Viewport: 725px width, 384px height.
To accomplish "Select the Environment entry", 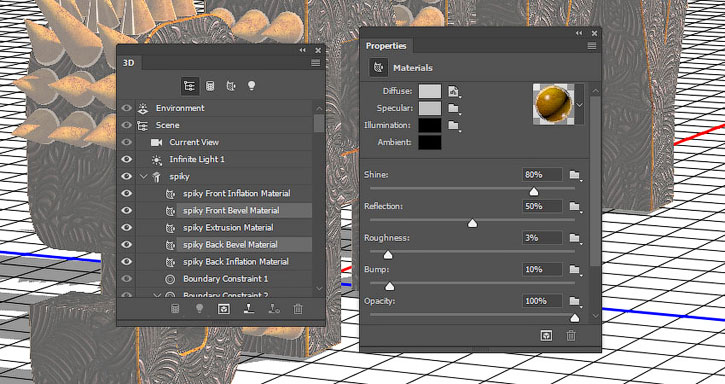I will (x=180, y=108).
